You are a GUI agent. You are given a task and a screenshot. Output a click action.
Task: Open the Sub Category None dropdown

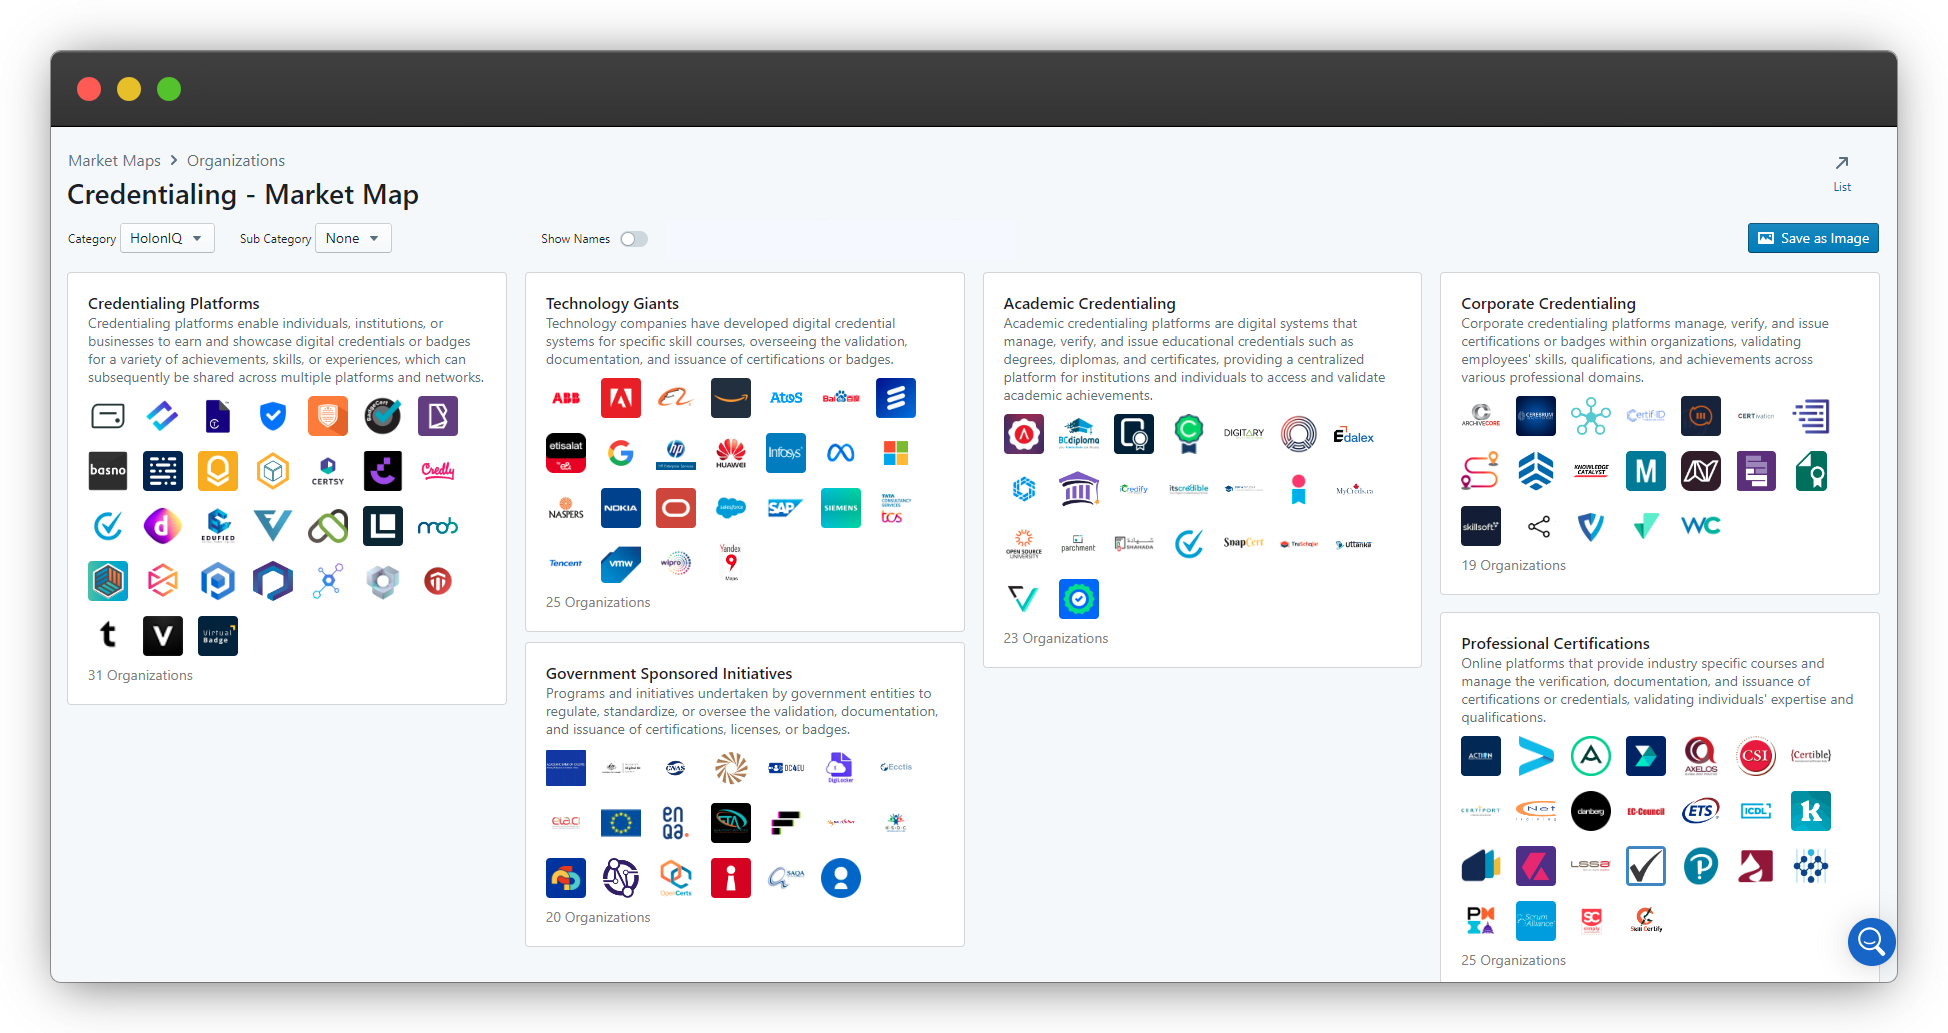click(353, 238)
